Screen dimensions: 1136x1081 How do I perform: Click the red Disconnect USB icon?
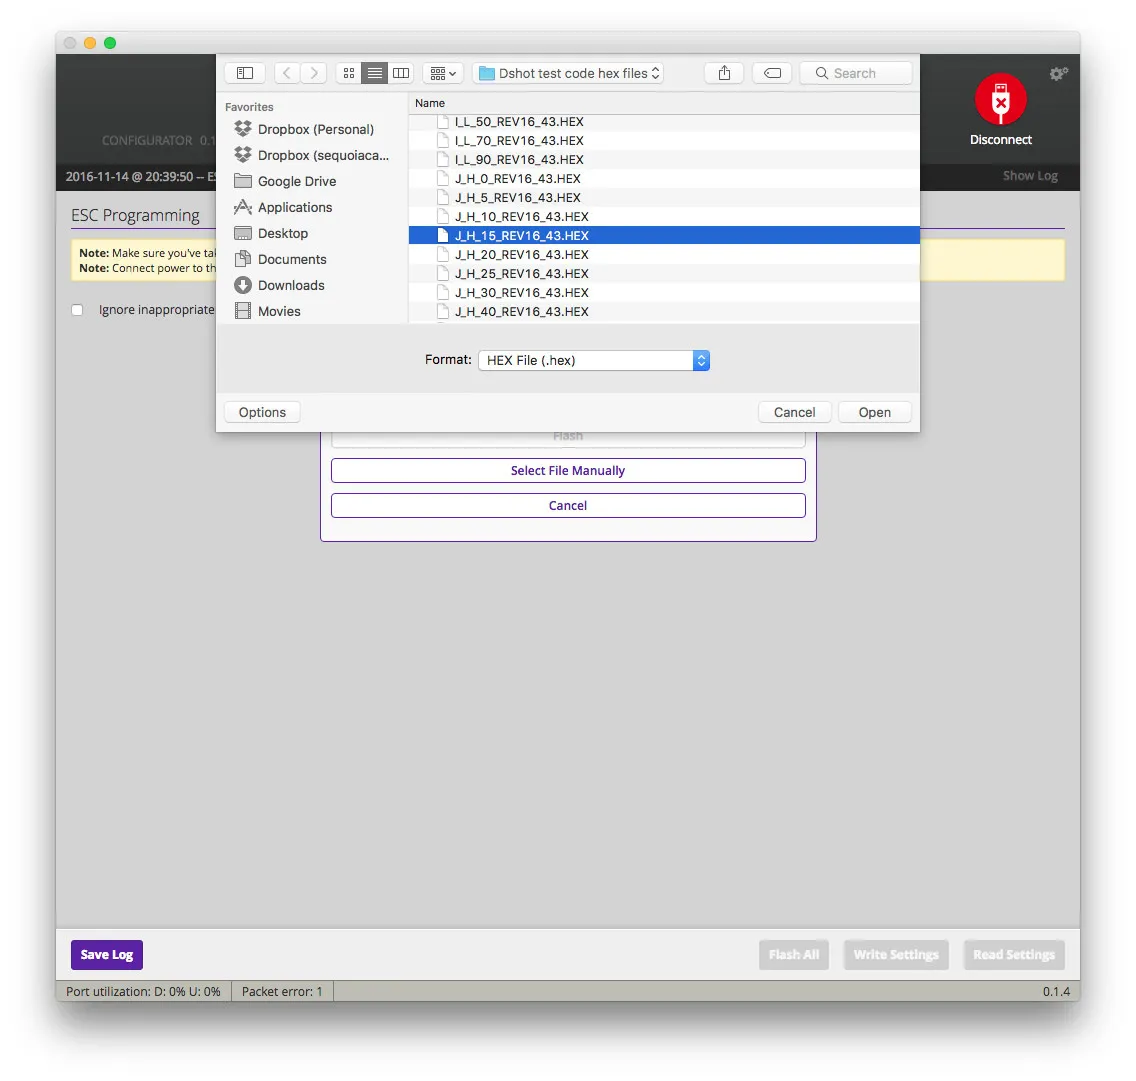click(1000, 100)
